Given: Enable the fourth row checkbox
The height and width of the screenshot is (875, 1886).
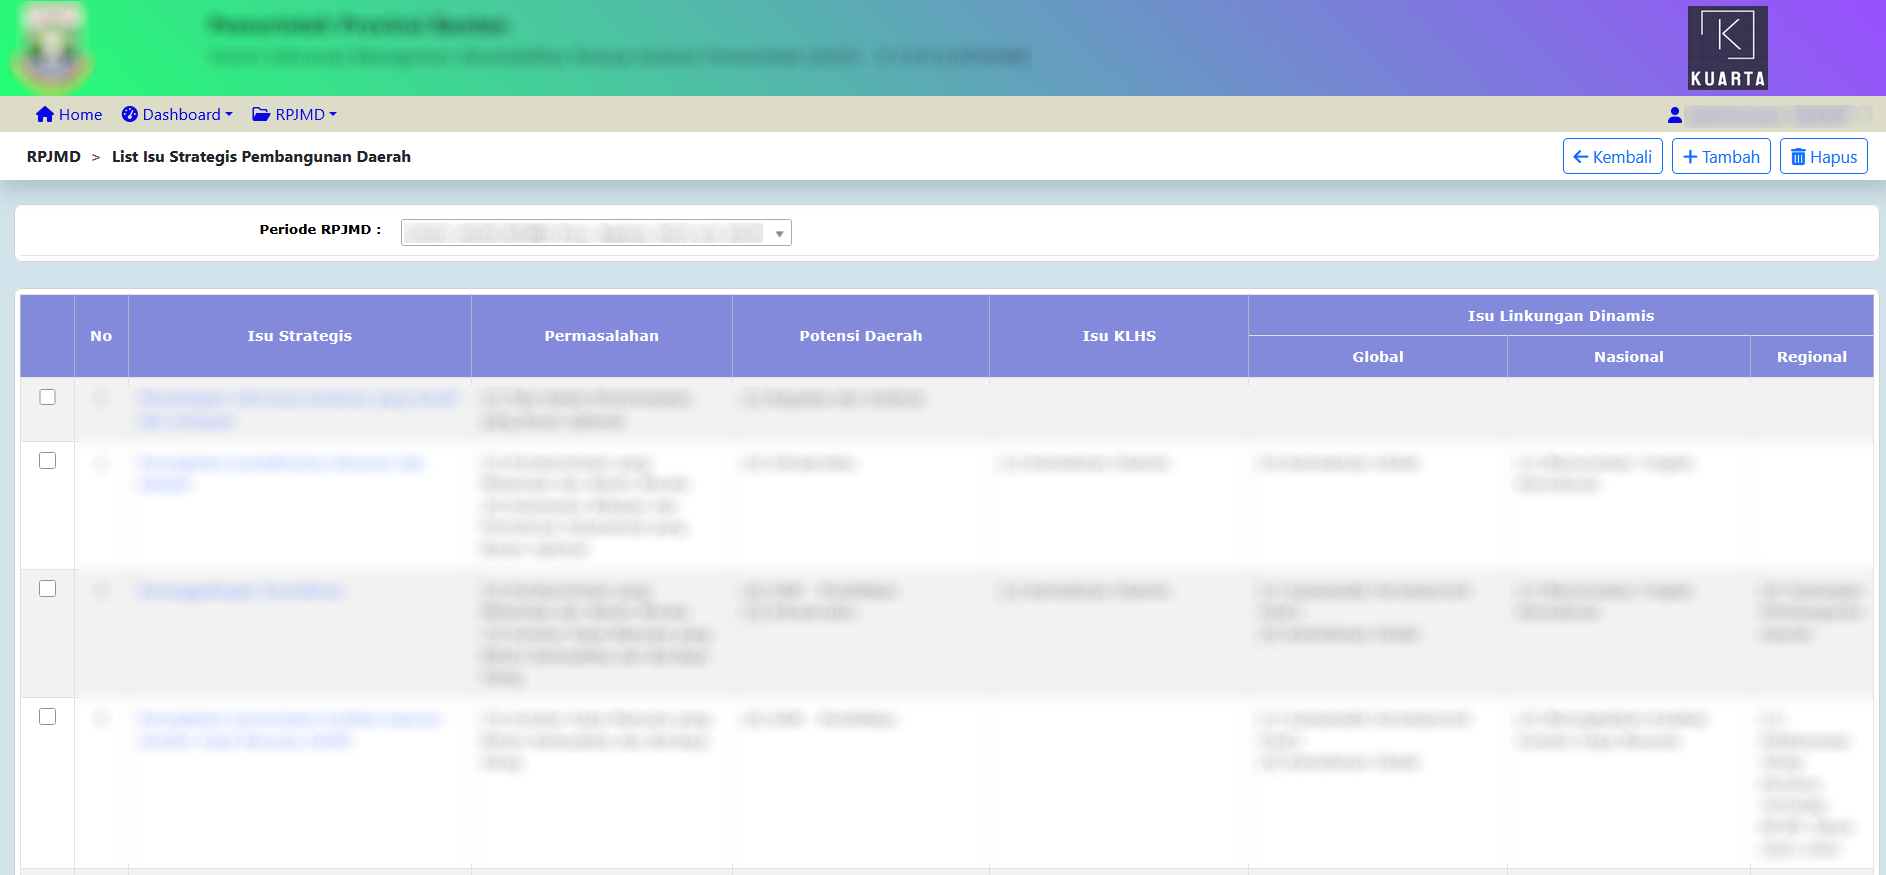Looking at the screenshot, I should (47, 717).
